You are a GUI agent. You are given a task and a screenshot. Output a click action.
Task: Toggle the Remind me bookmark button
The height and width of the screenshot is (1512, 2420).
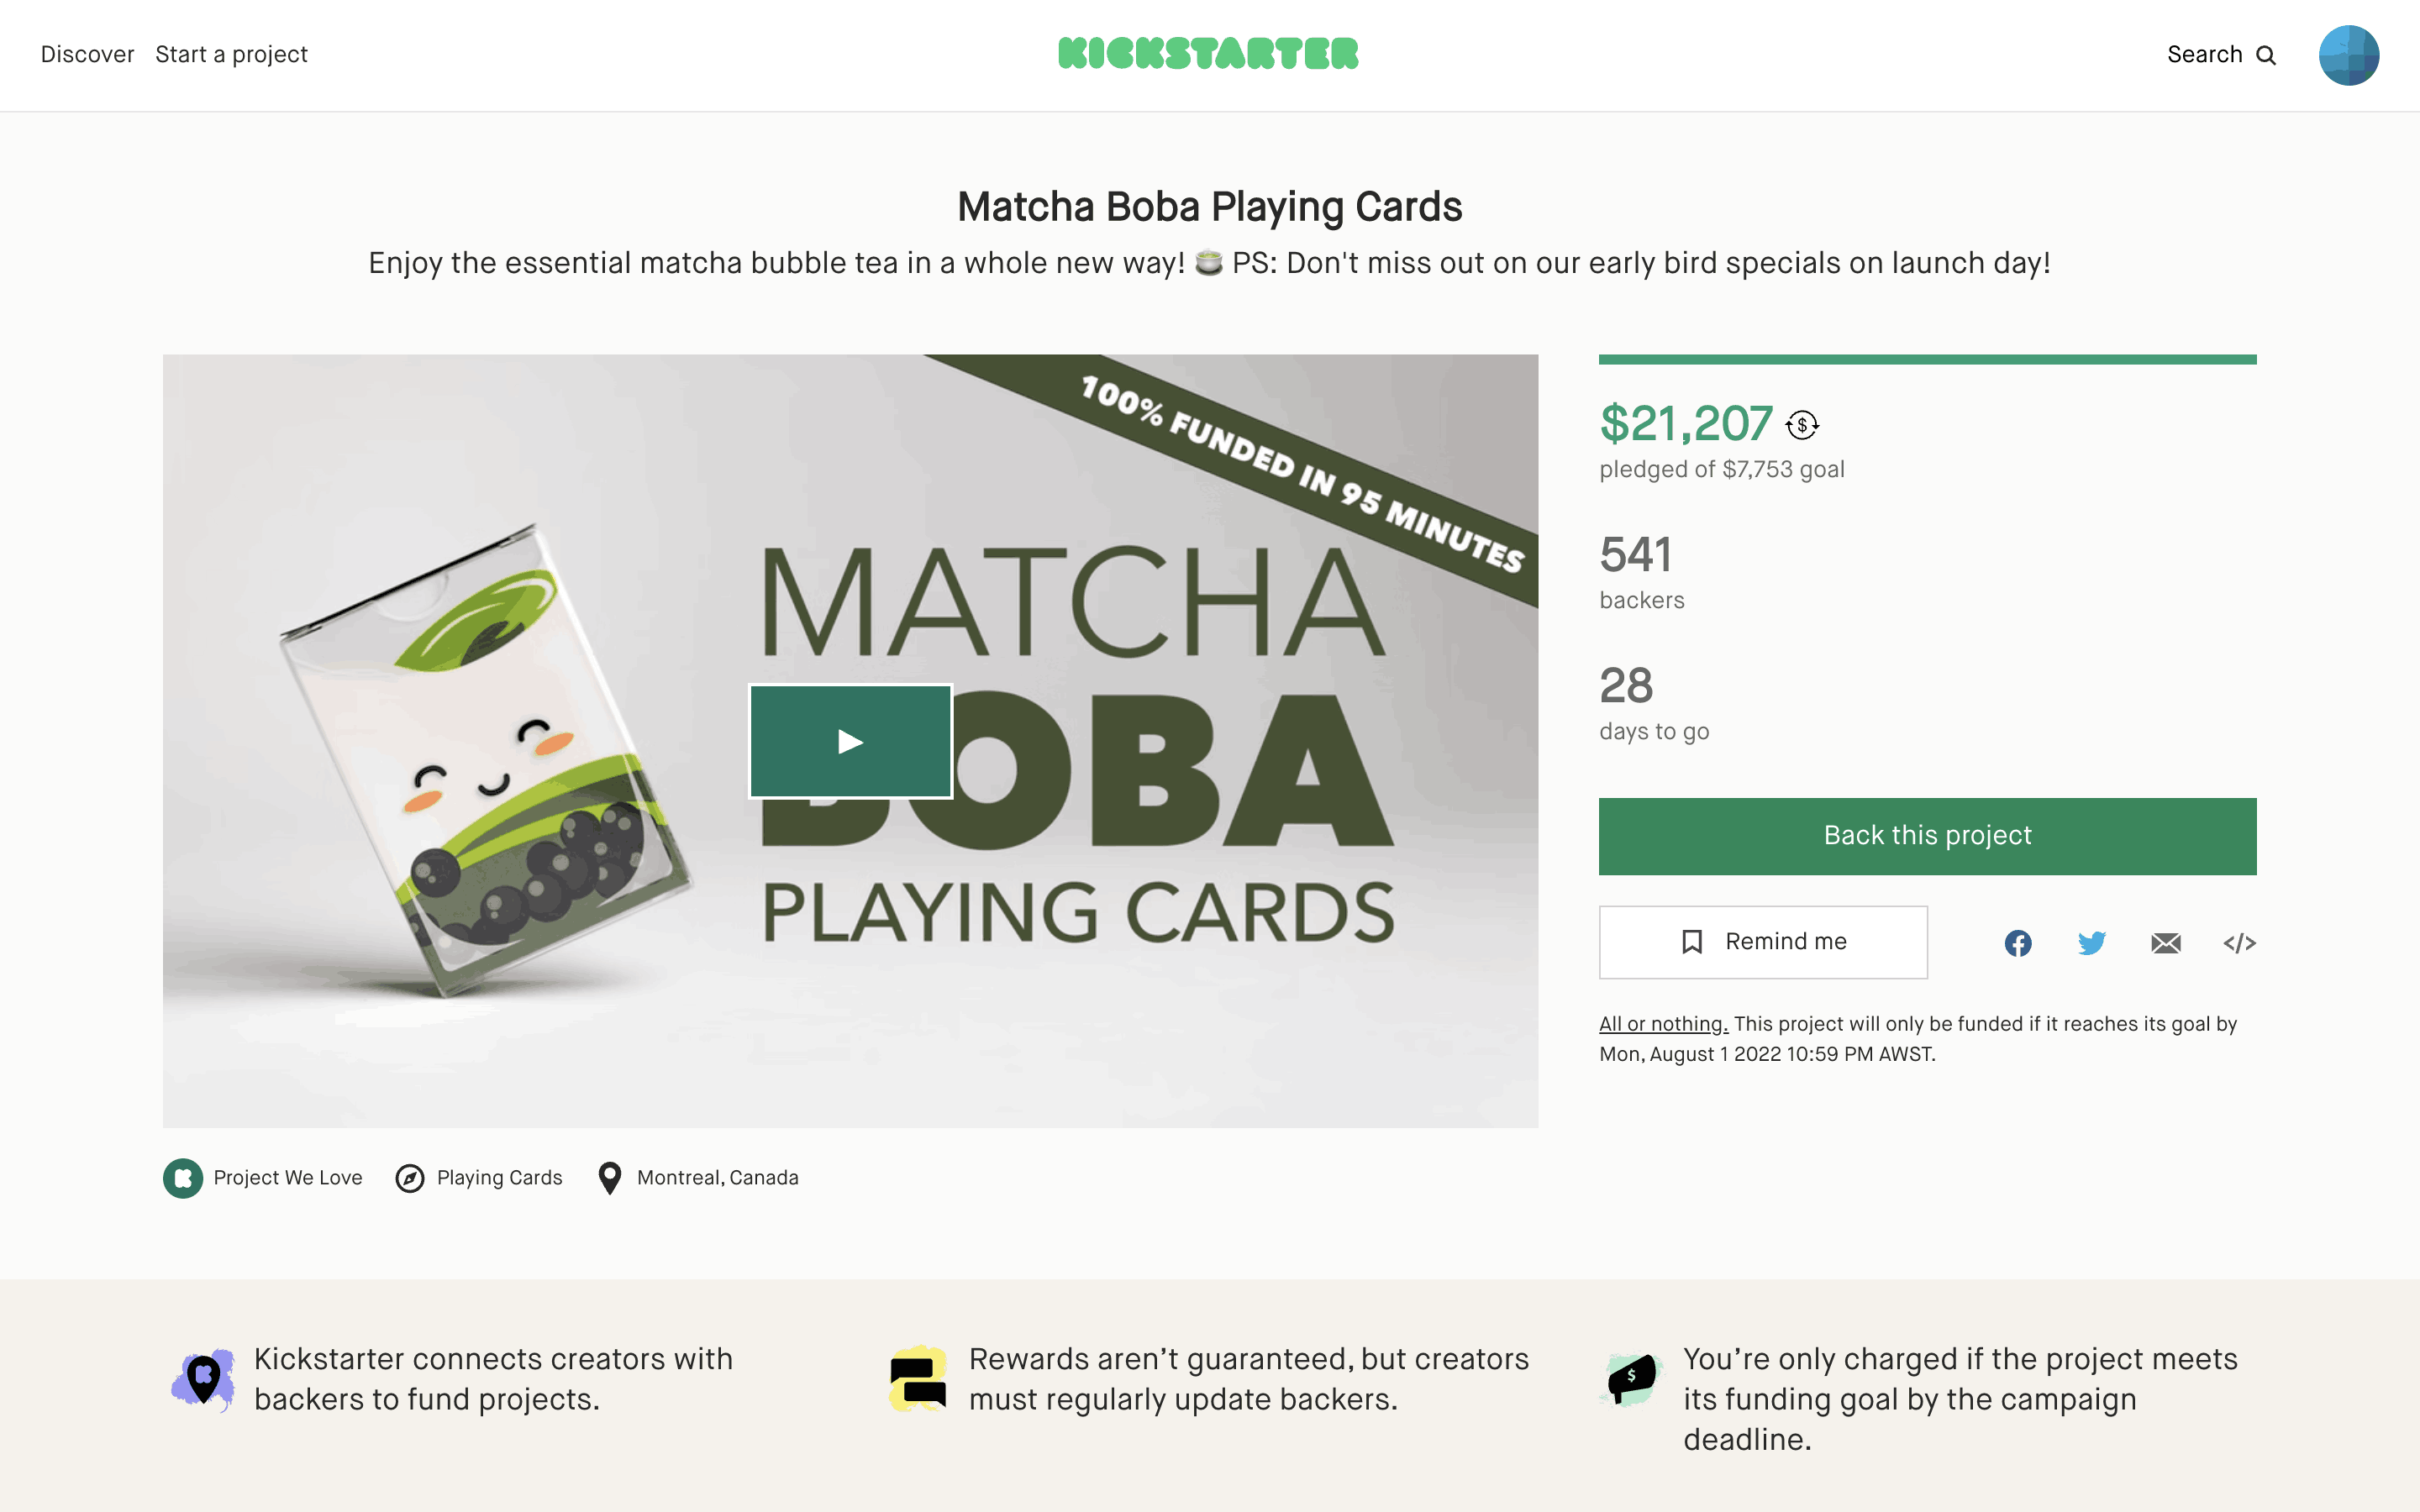1762,942
